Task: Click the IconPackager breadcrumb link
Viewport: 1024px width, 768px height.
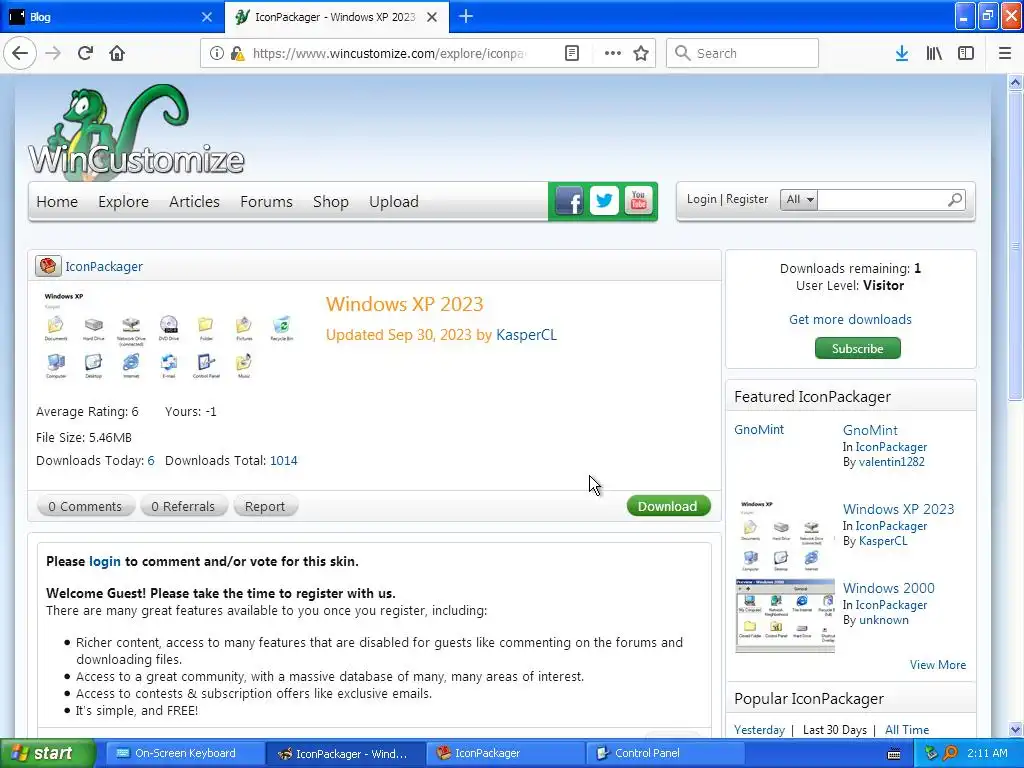Action: pos(104,266)
